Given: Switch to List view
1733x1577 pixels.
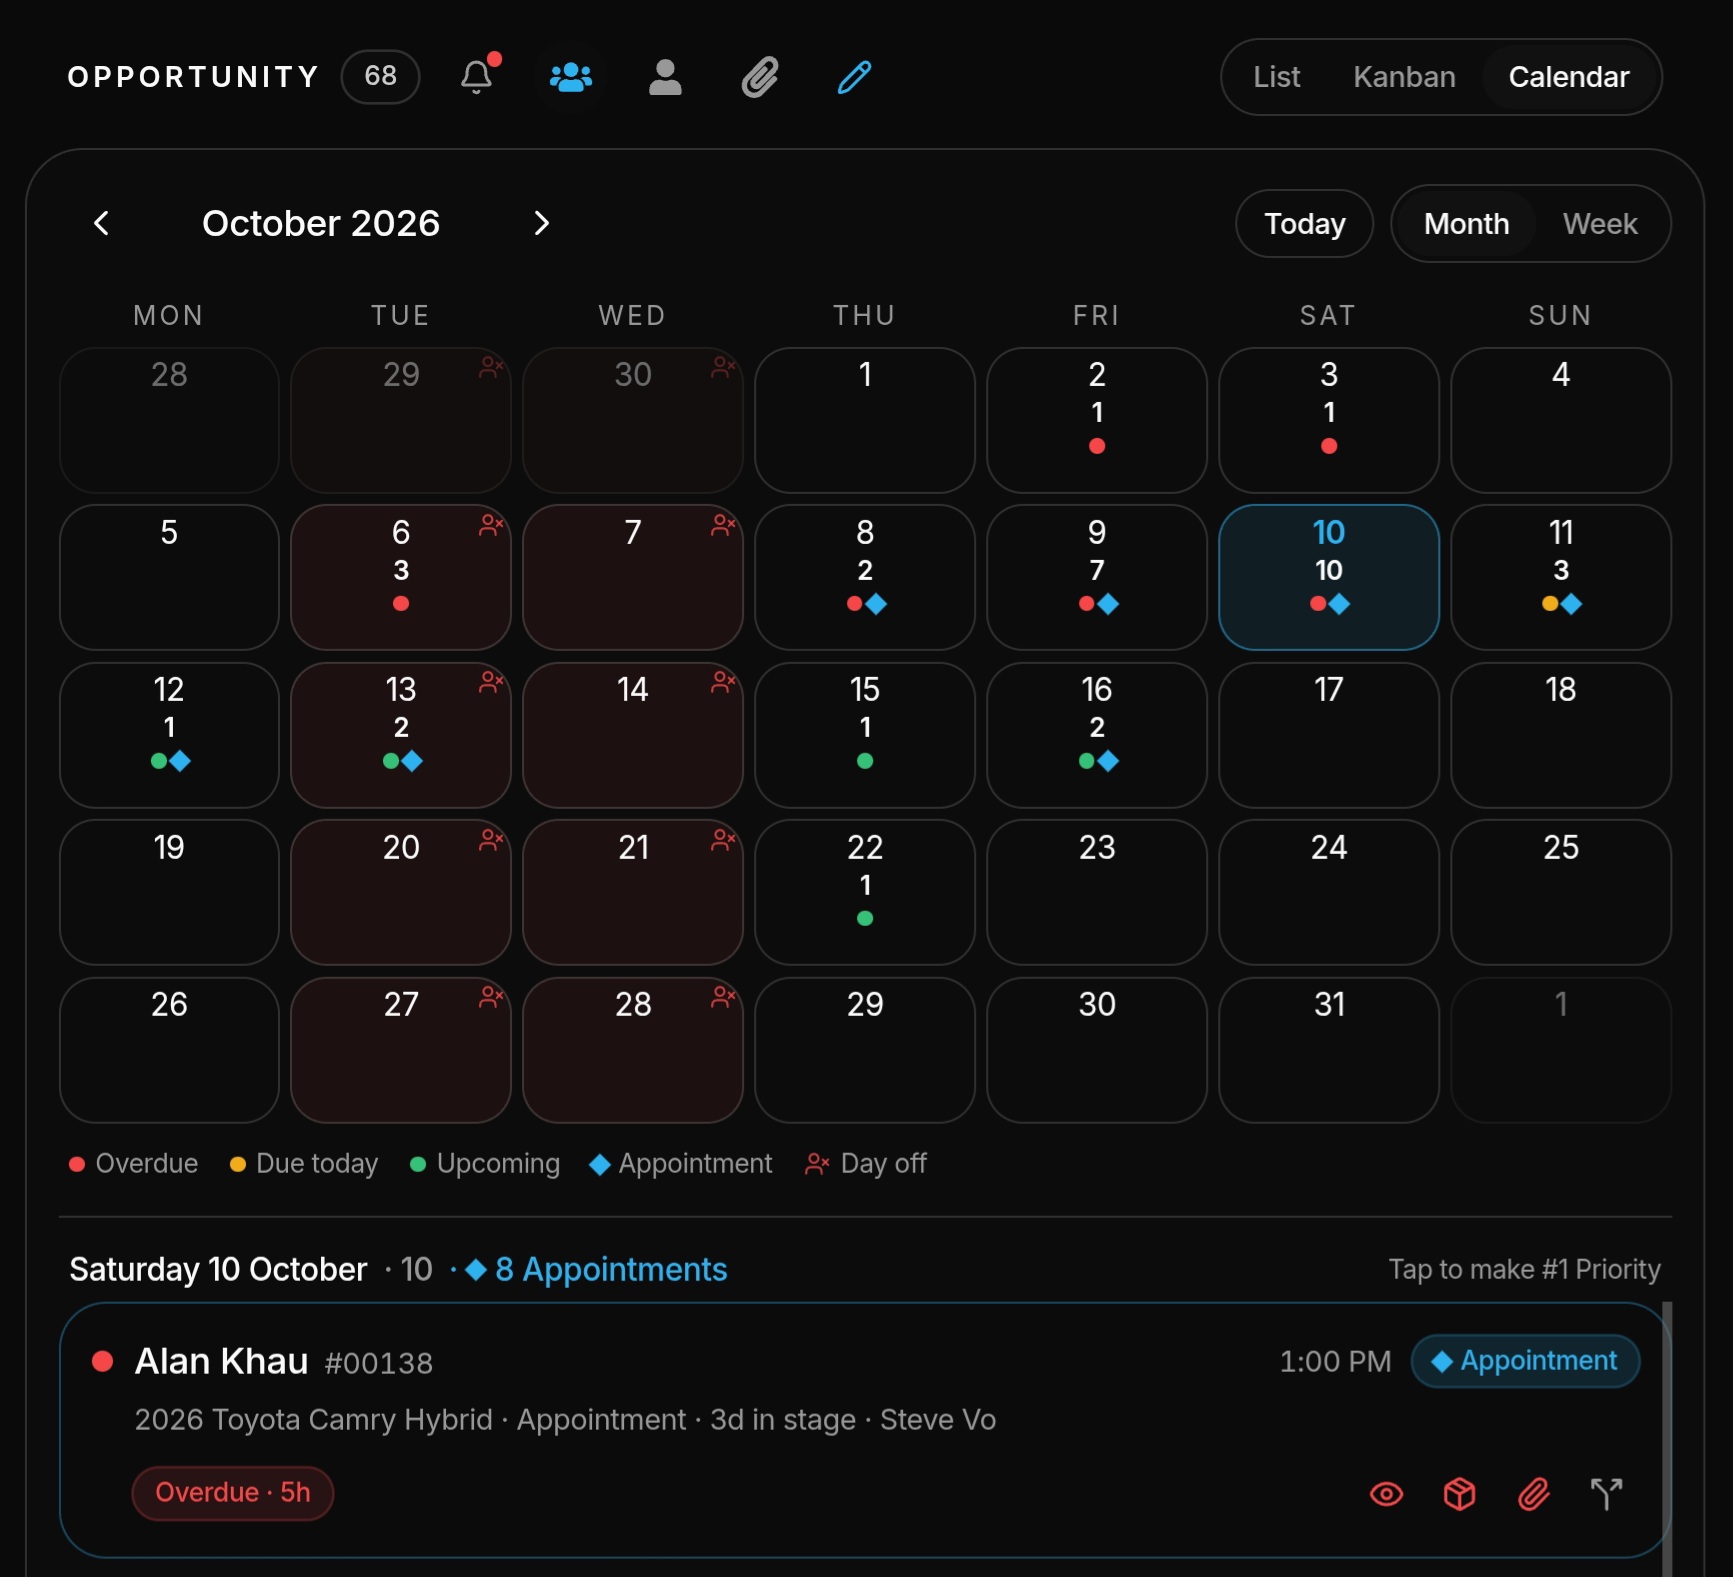Looking at the screenshot, I should tap(1276, 77).
